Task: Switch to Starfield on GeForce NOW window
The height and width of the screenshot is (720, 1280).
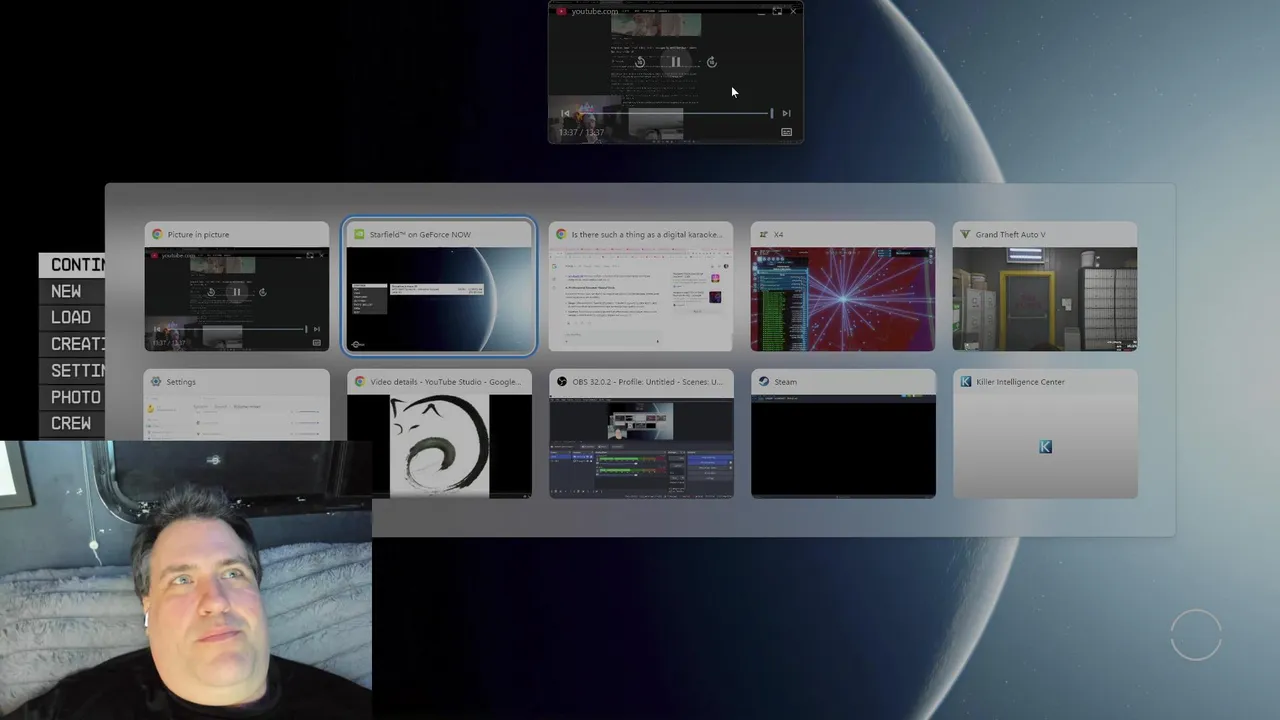Action: click(439, 286)
